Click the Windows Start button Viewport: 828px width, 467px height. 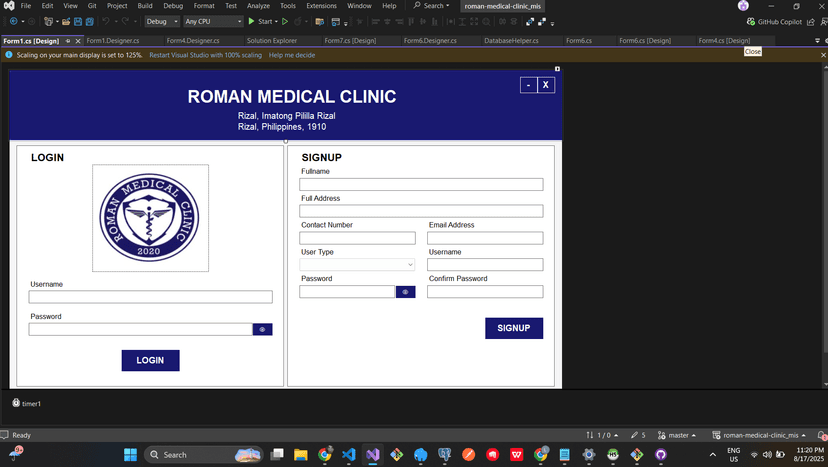130,454
